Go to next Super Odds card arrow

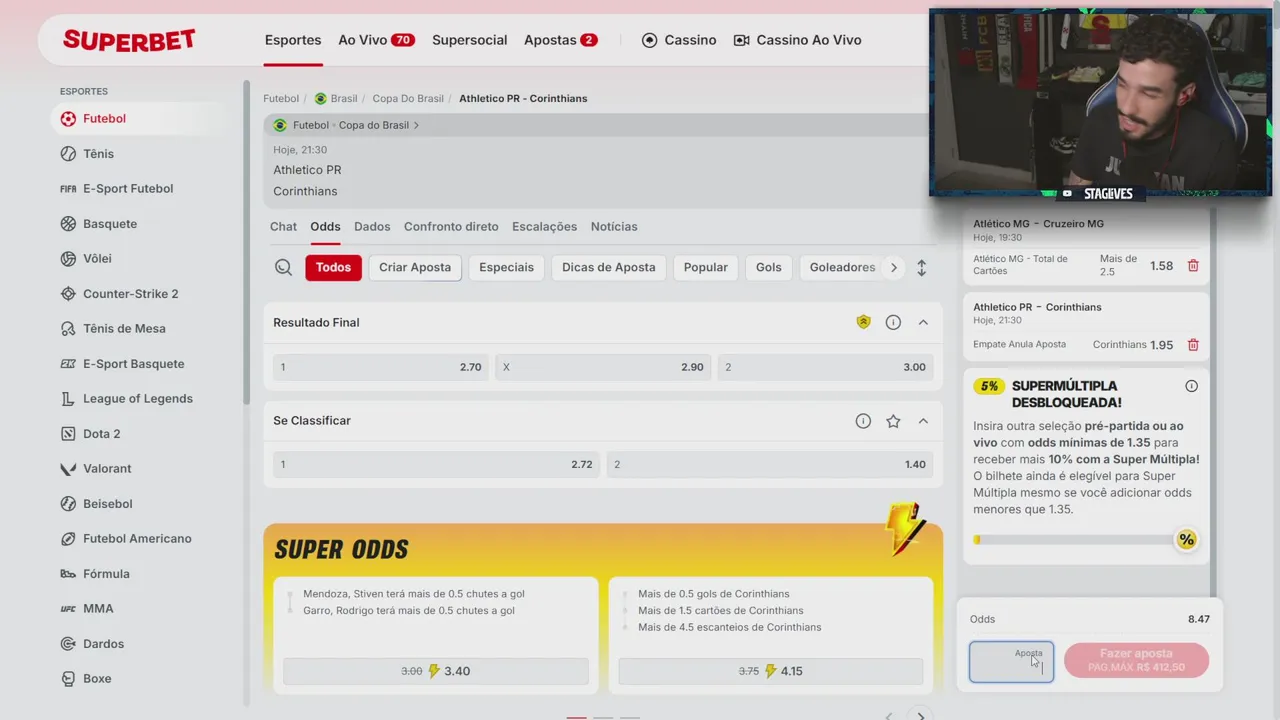[921, 714]
